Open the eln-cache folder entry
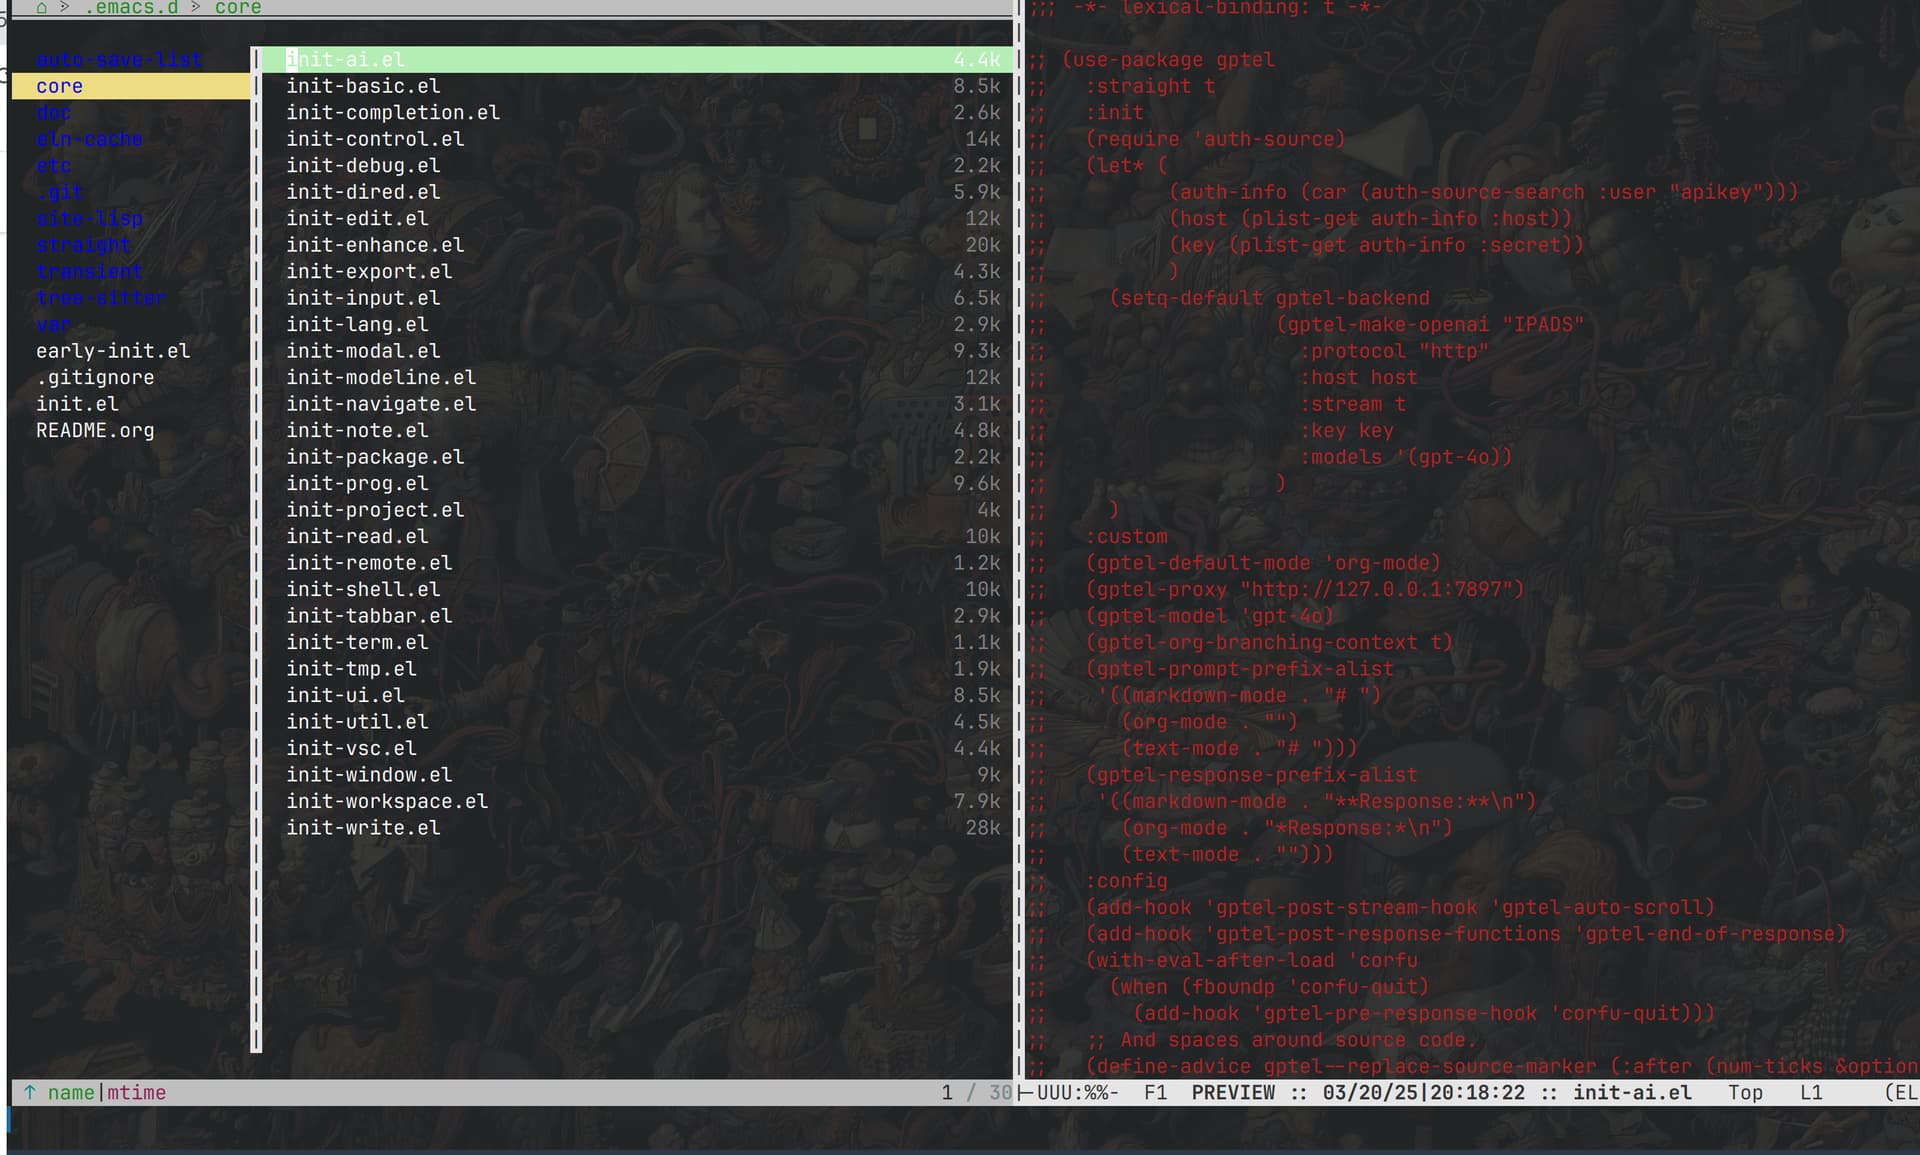 tap(89, 139)
